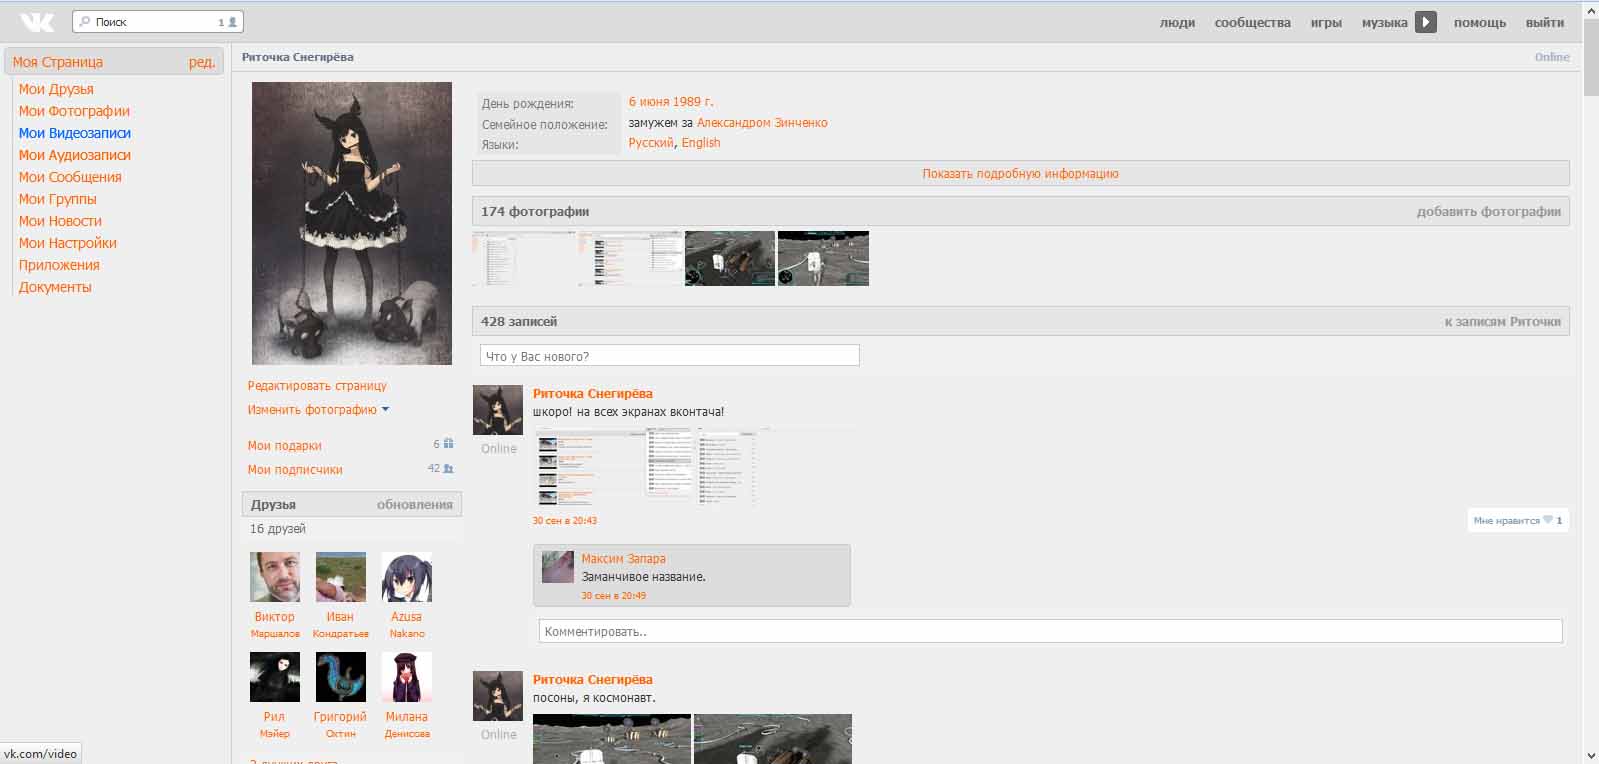Open Мои Друзья in the sidebar
Screen dimensions: 1599x764
pos(56,89)
